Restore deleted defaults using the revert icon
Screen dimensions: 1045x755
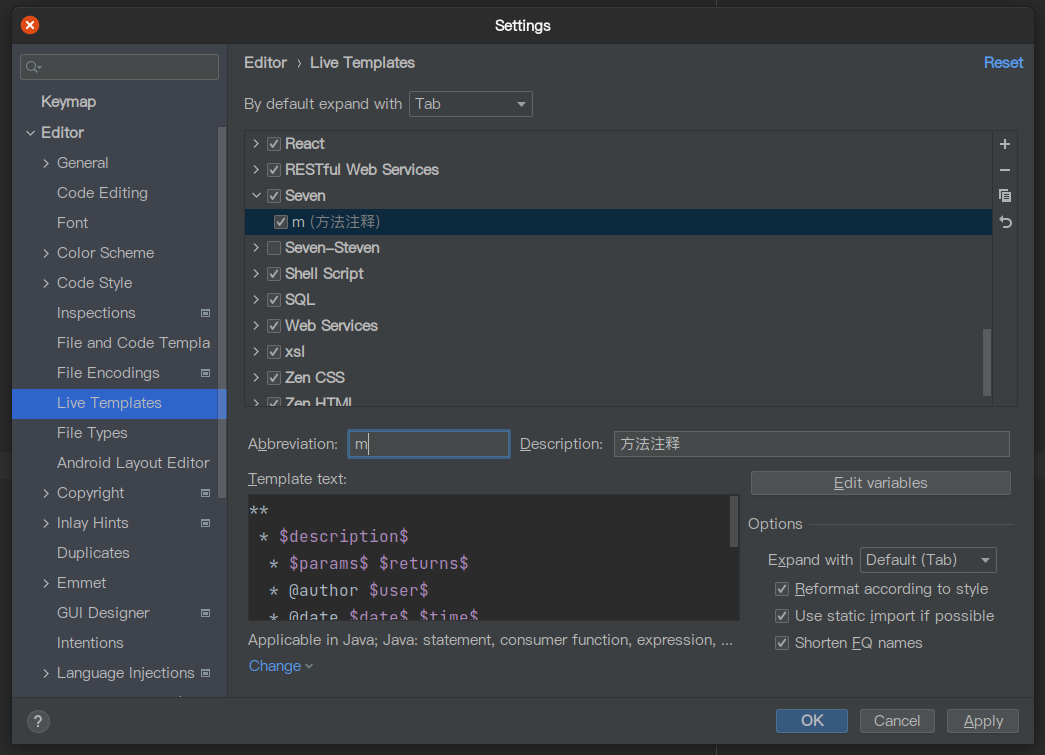point(1005,222)
